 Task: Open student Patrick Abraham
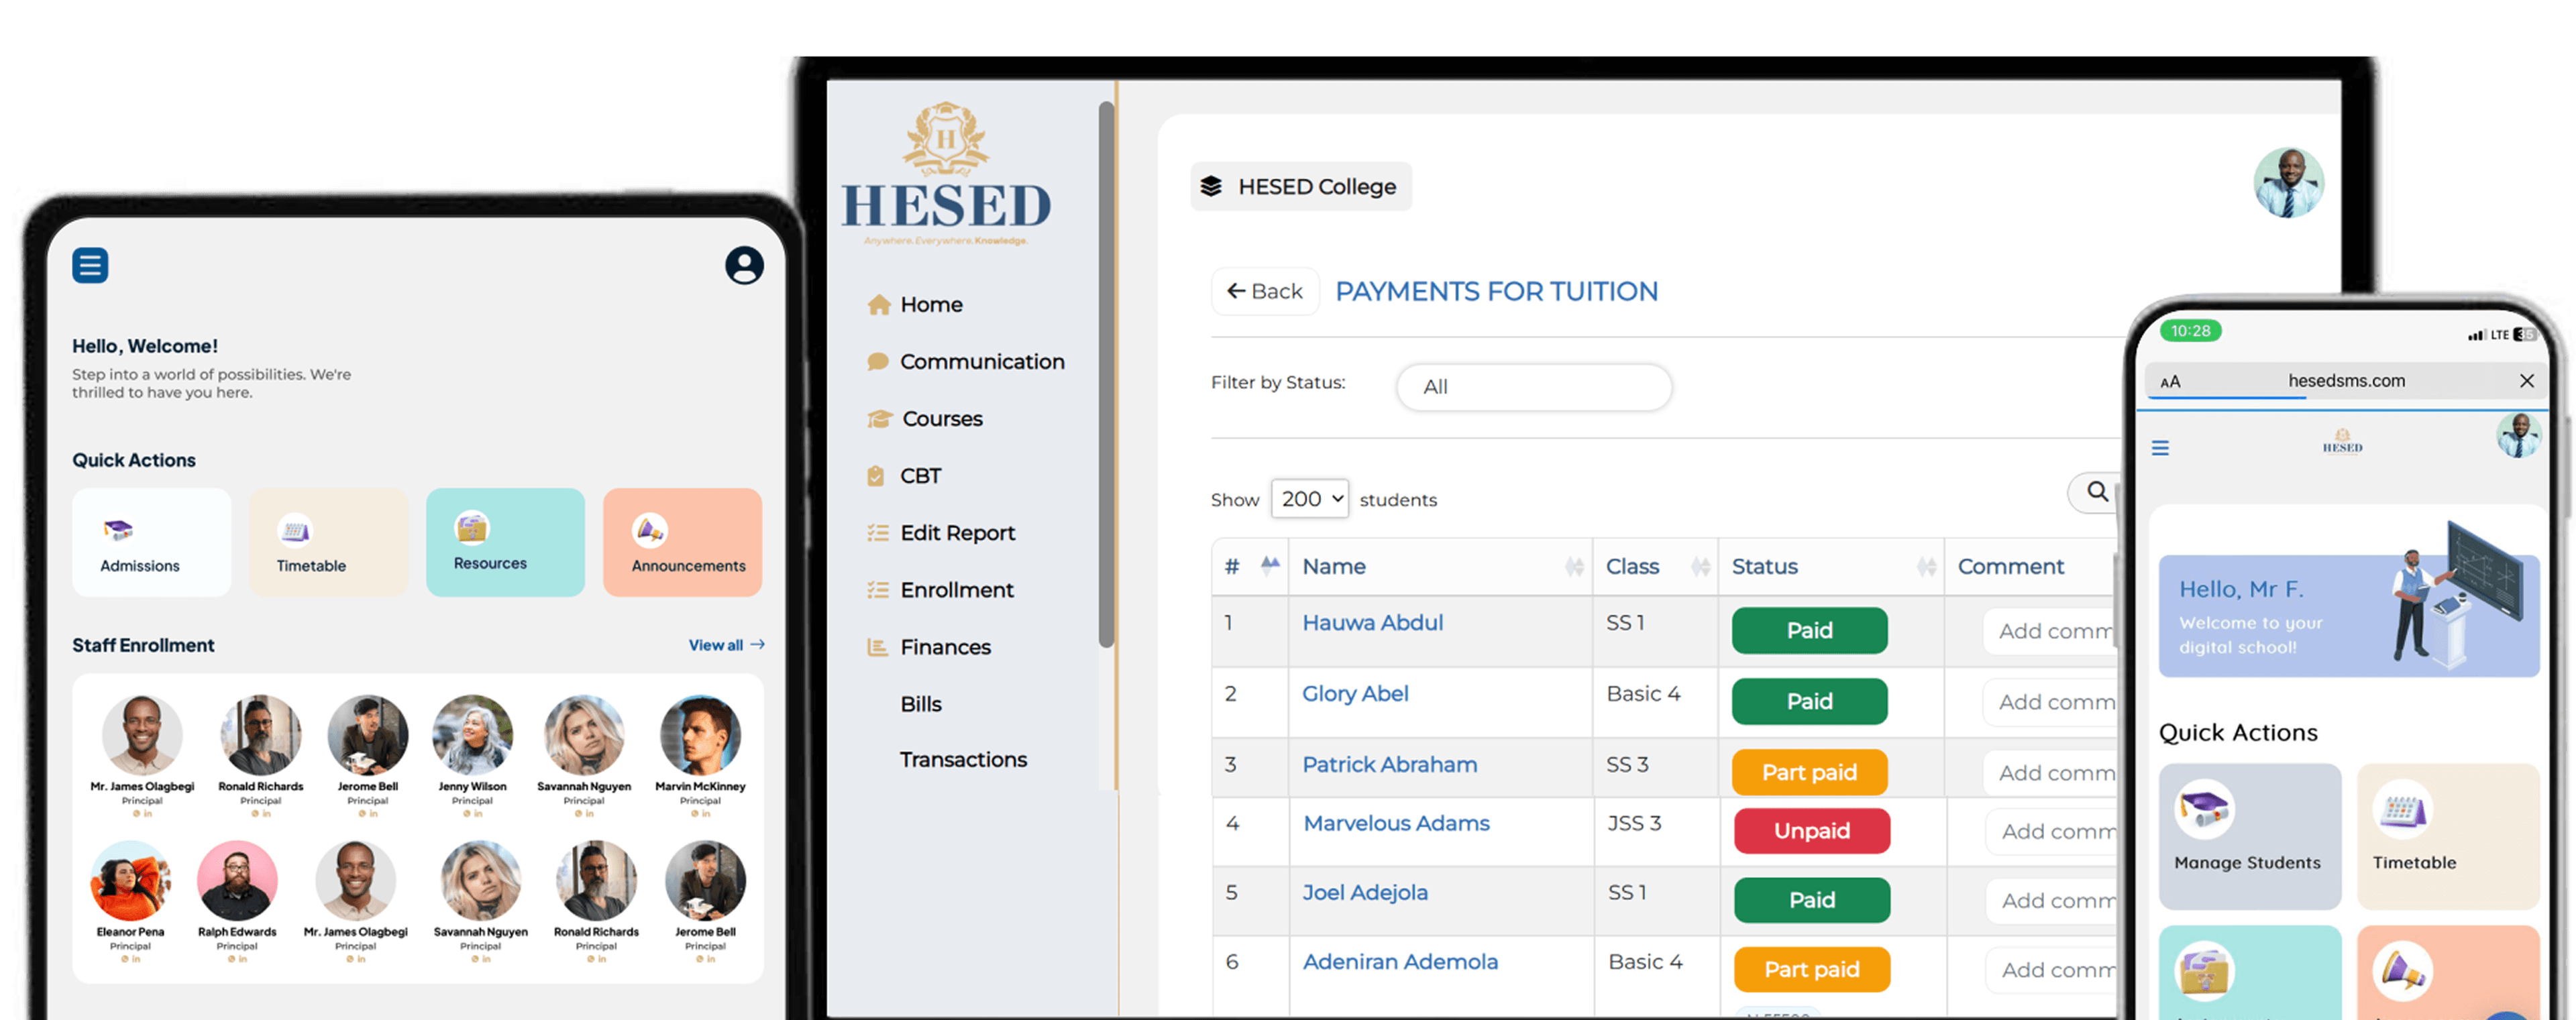[x=1389, y=764]
